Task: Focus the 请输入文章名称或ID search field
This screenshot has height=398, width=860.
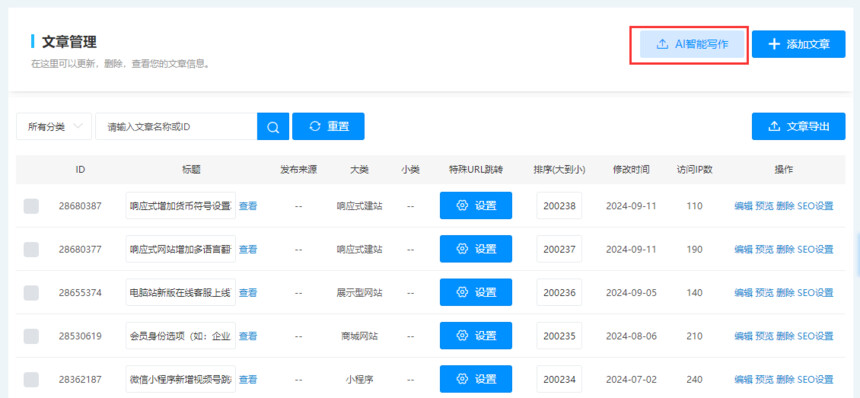Action: pyautogui.click(x=176, y=127)
